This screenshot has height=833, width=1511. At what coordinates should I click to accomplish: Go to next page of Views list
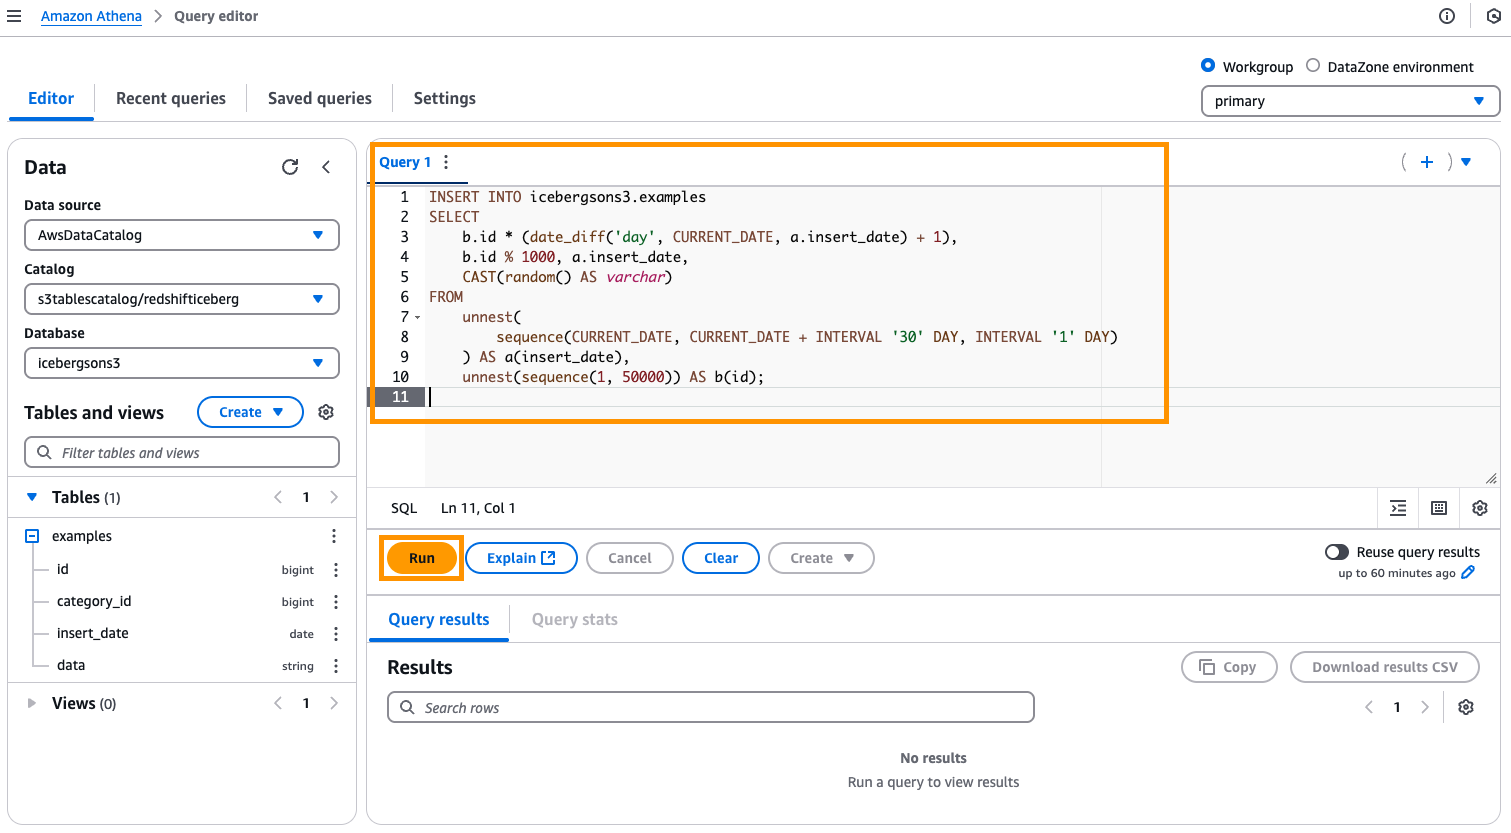tap(334, 703)
